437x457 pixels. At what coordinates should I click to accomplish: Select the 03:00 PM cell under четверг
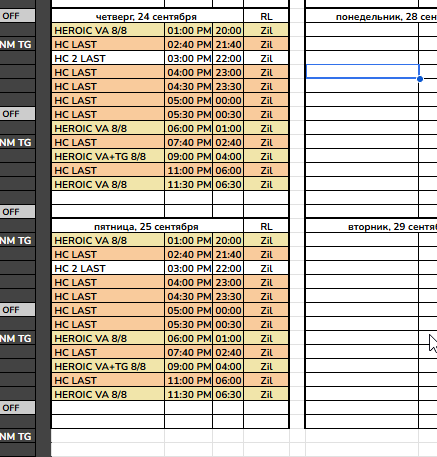click(189, 58)
